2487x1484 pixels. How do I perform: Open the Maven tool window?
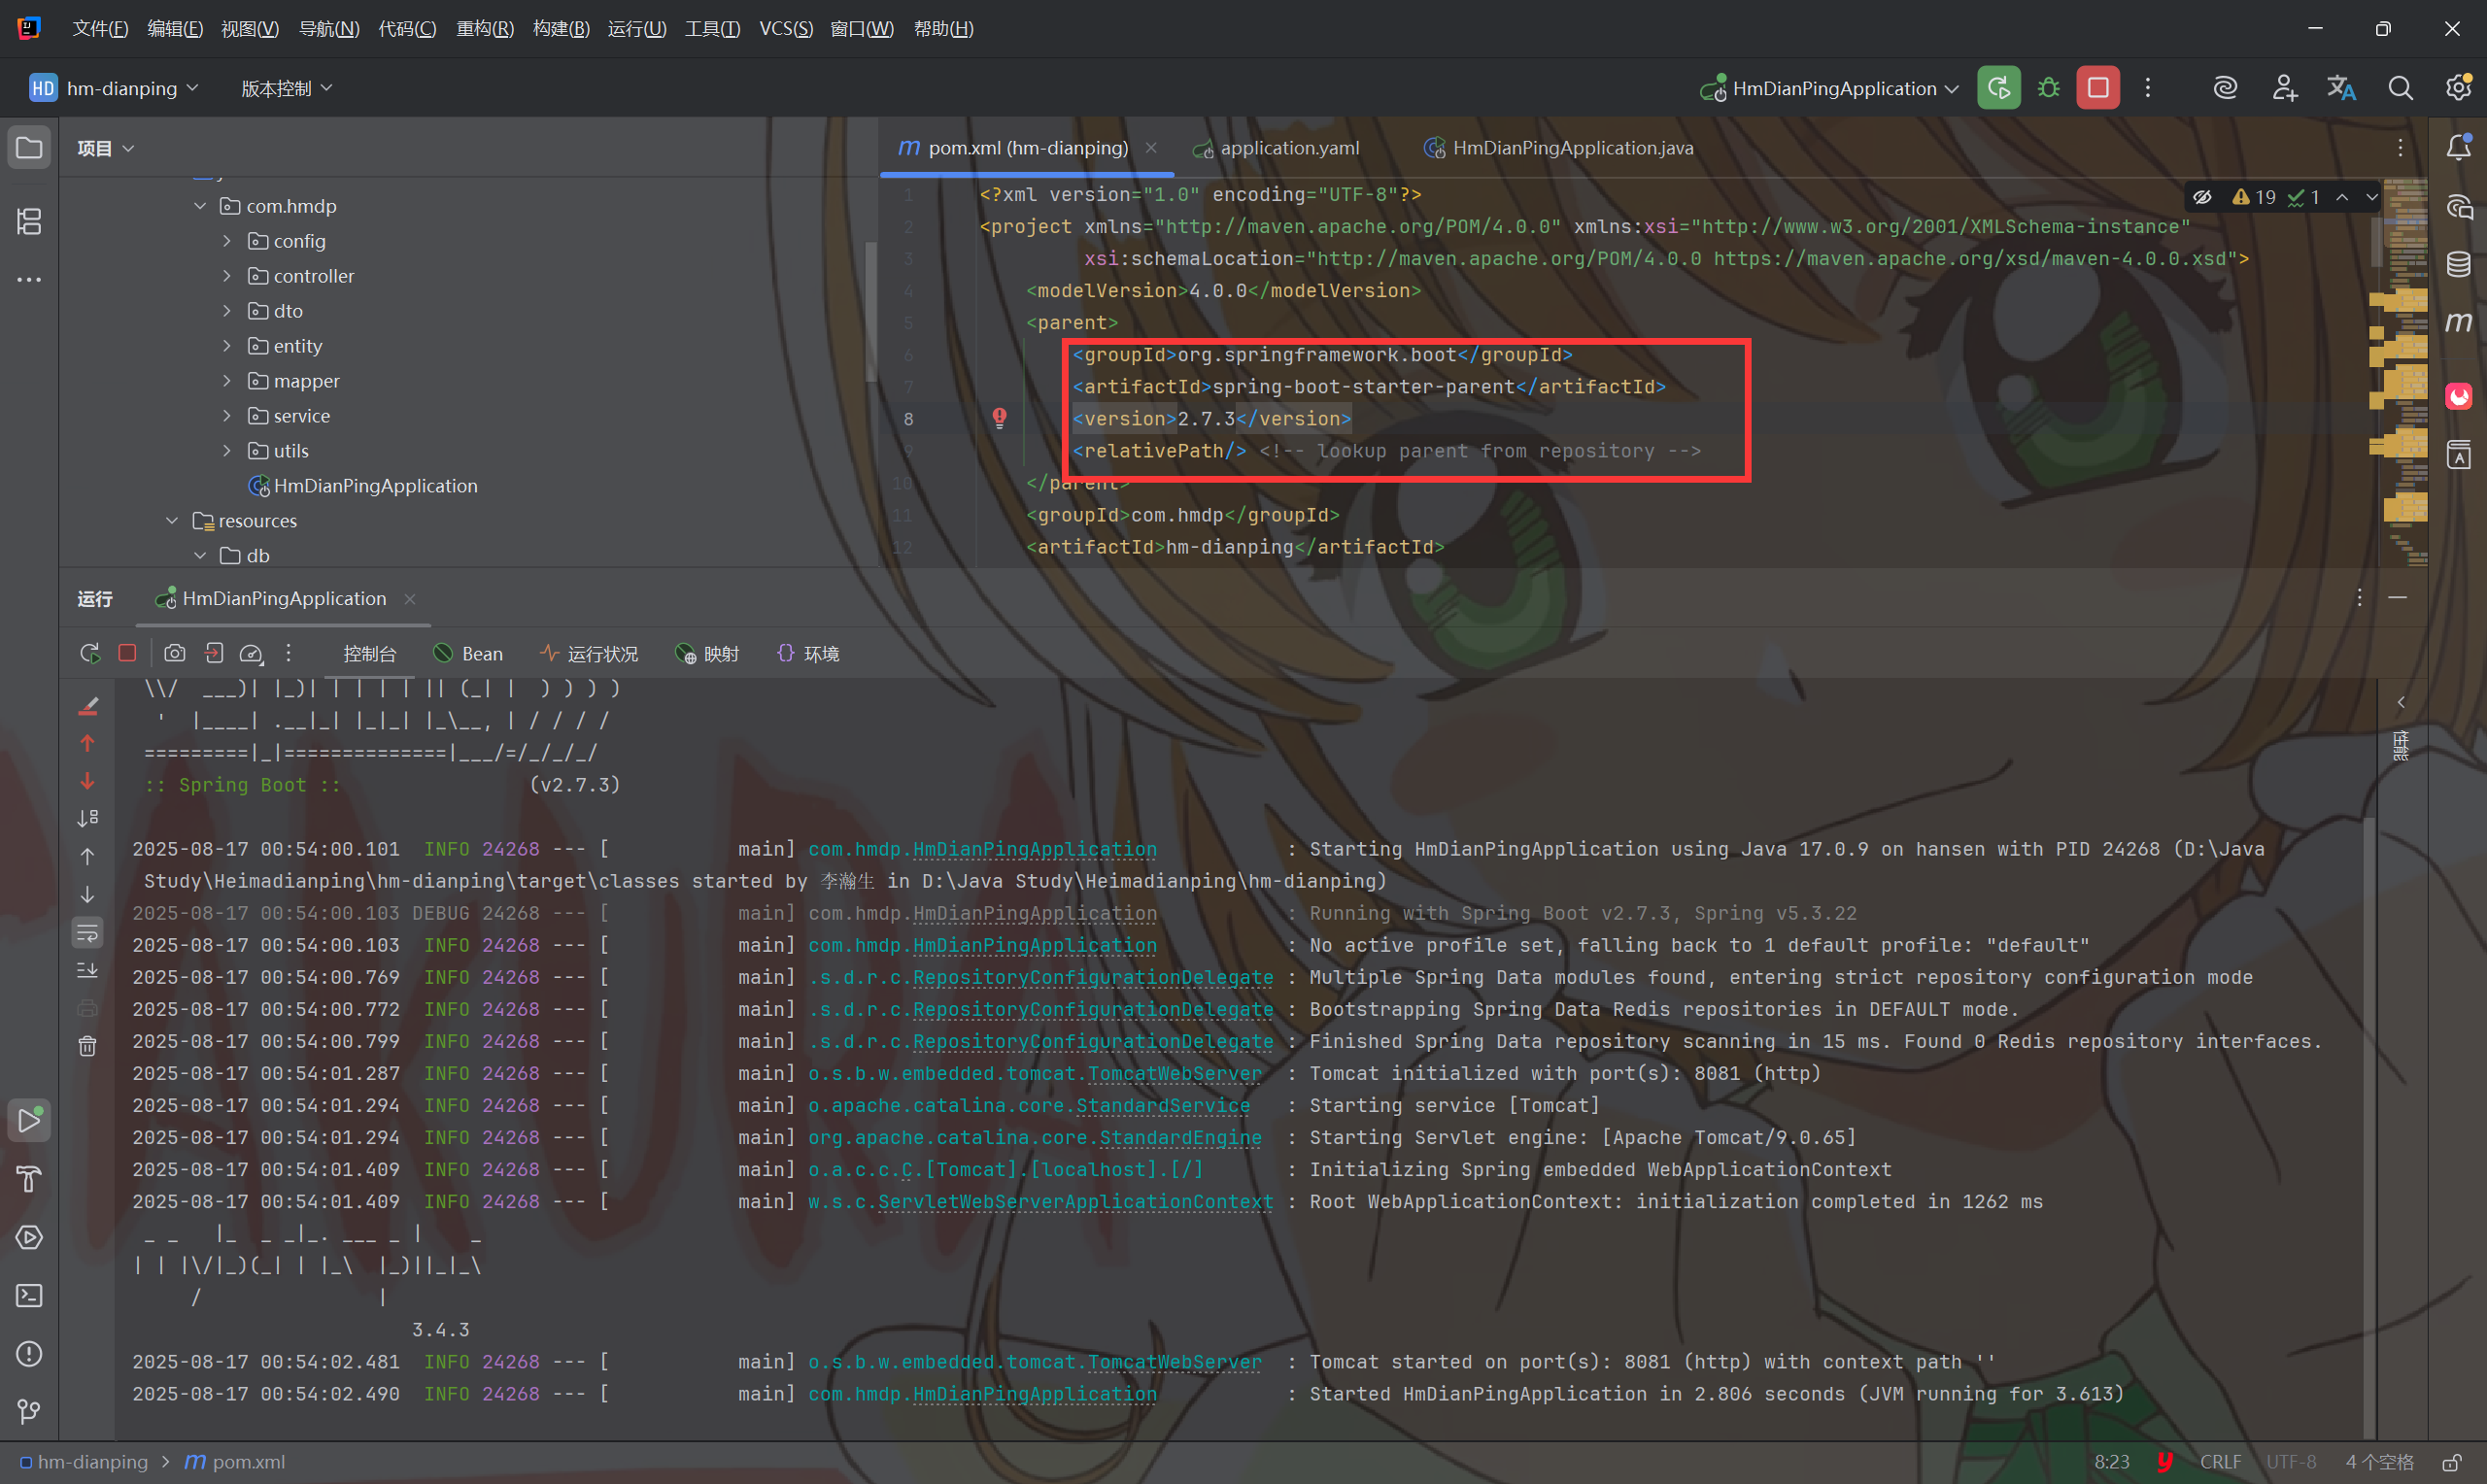coord(2458,322)
